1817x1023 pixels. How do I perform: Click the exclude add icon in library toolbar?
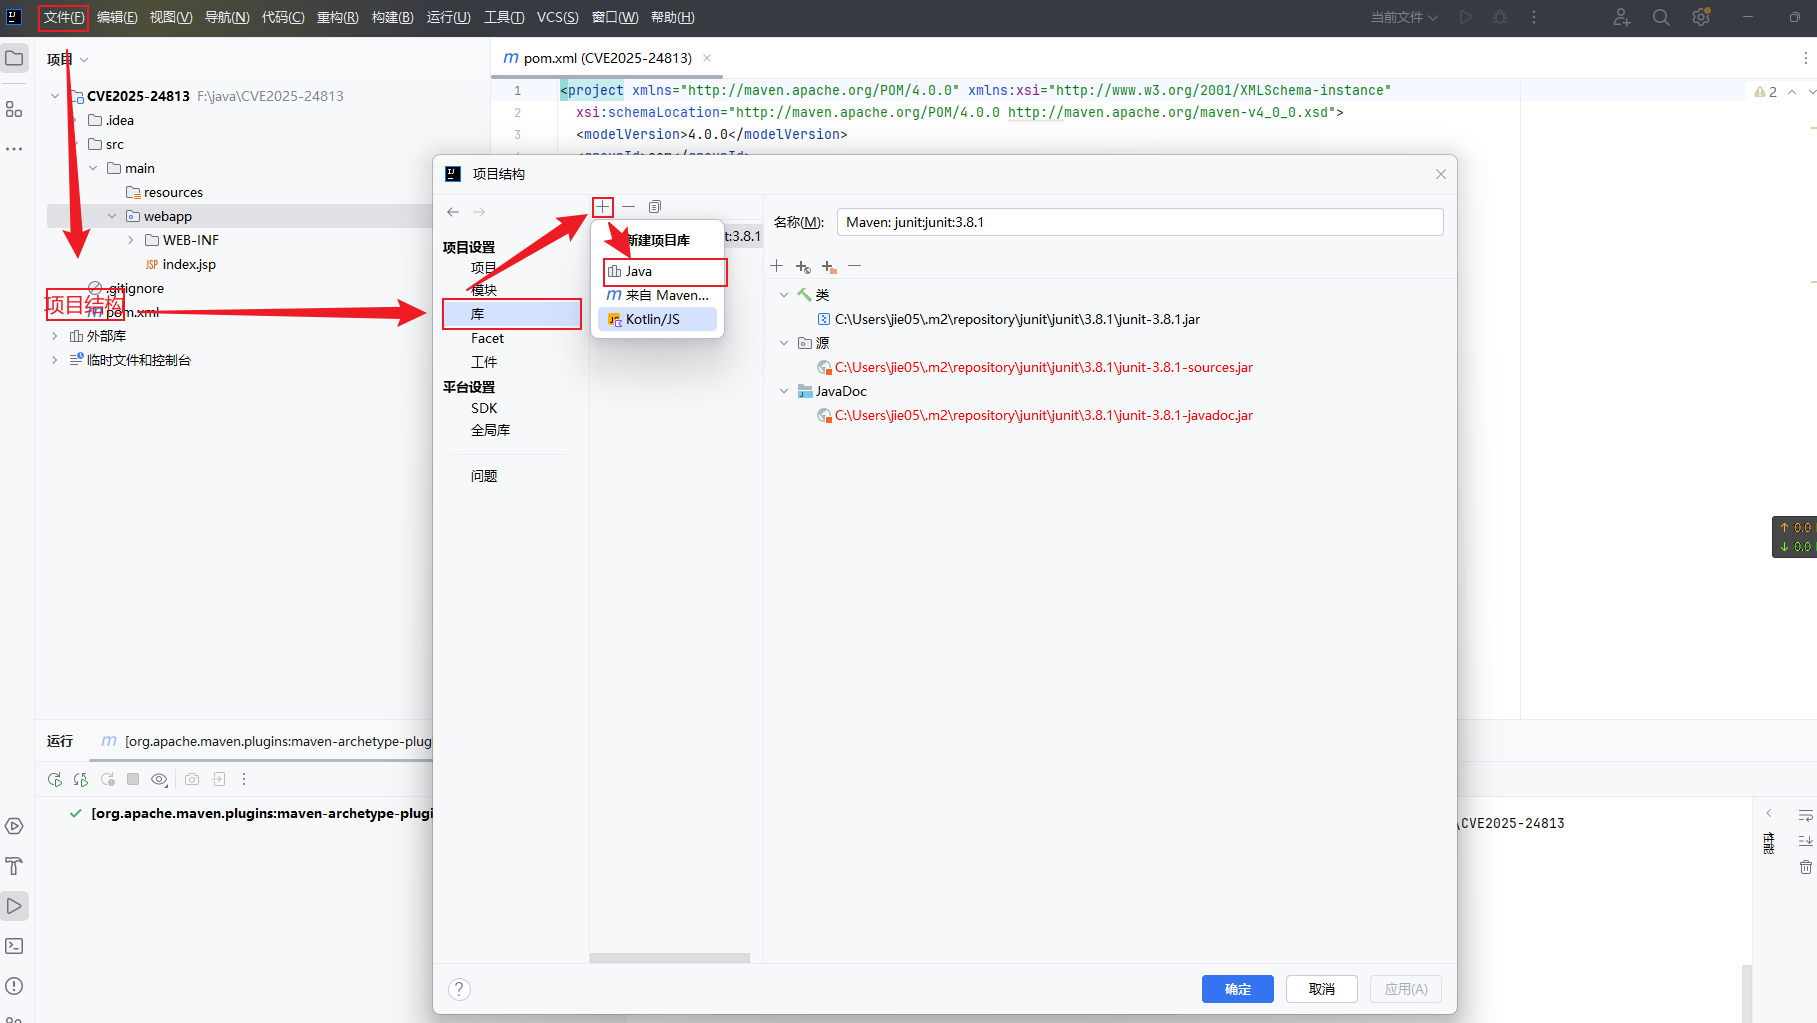point(829,266)
